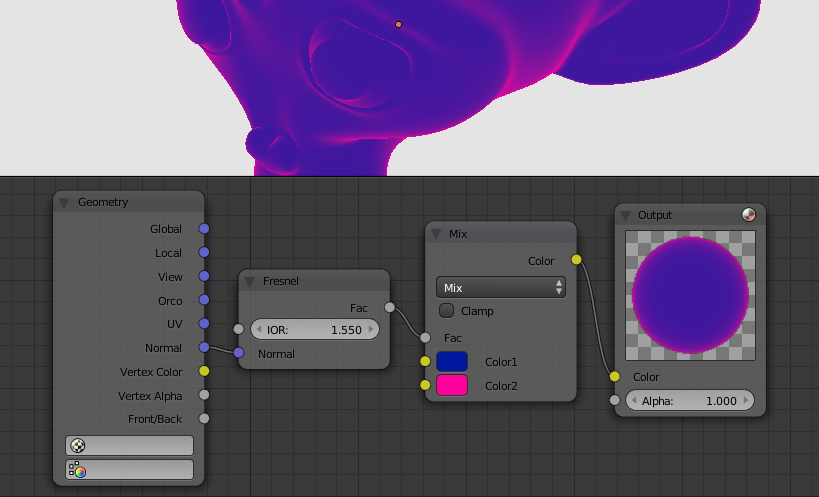Select the Geometry node title text
819x497 pixels.
(x=103, y=203)
